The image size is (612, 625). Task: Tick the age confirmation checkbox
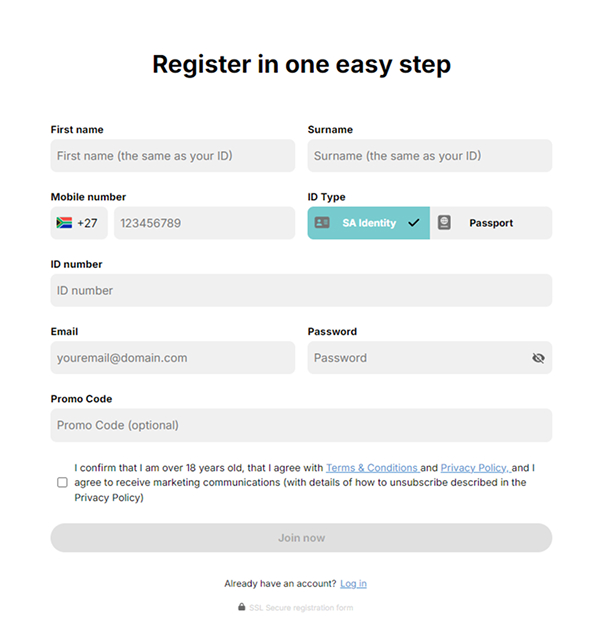[62, 482]
